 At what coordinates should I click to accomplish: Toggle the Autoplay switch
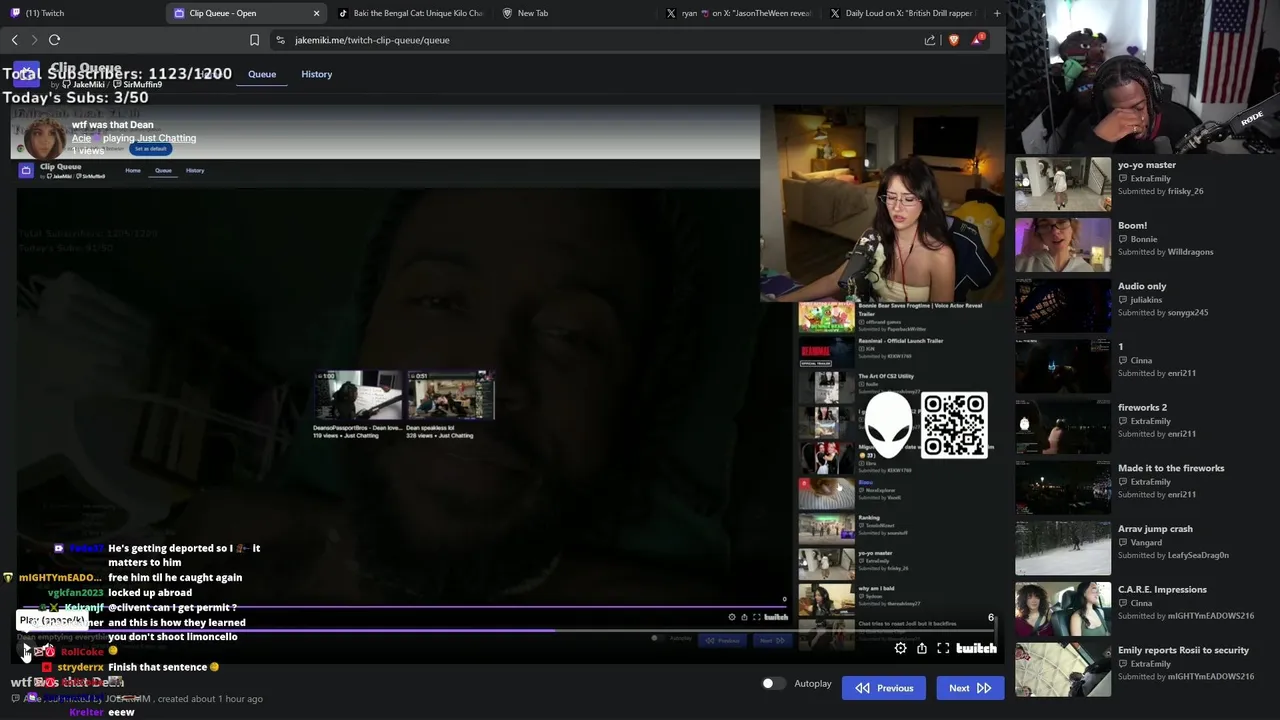(x=773, y=684)
